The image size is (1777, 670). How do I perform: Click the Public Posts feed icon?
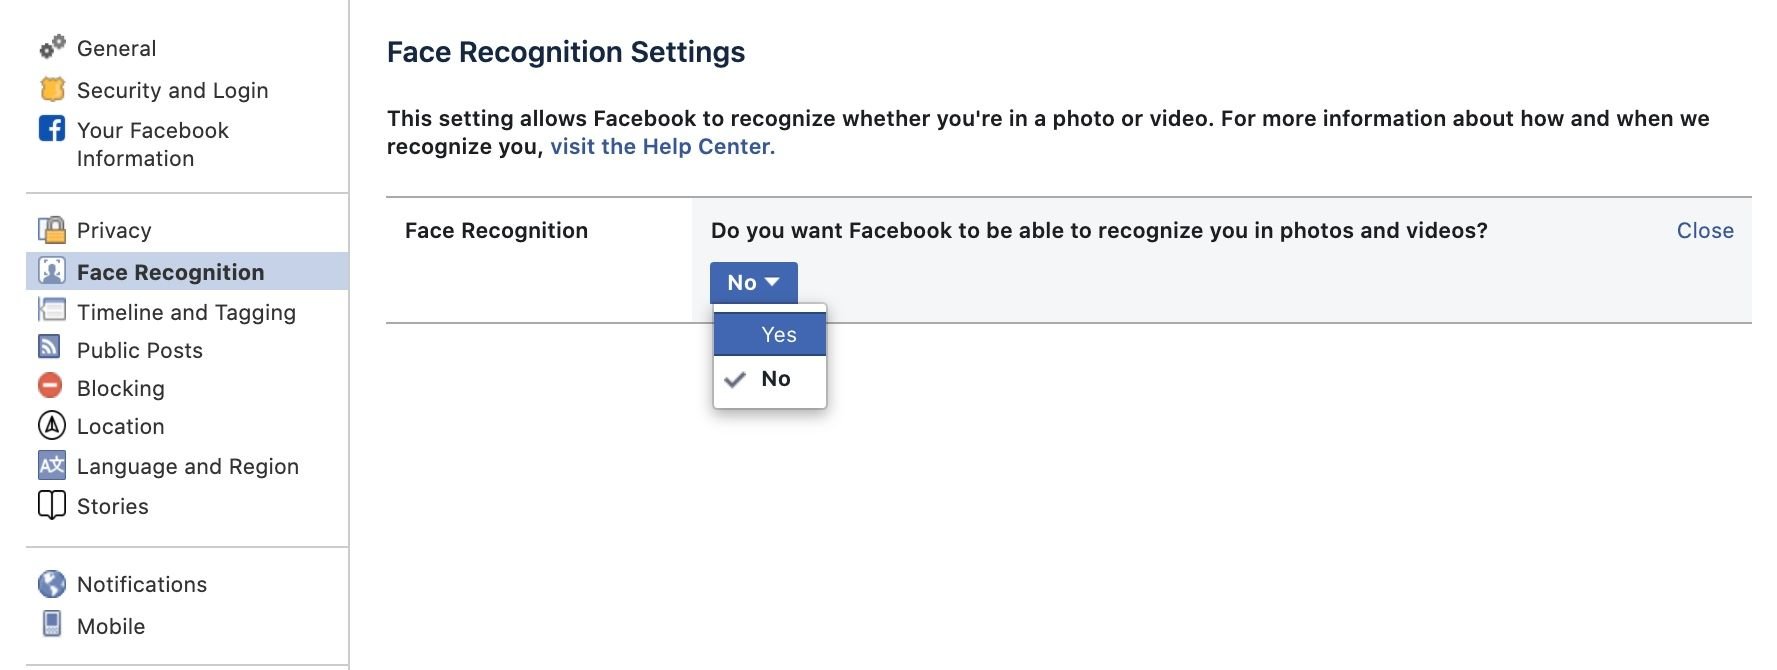coord(50,348)
